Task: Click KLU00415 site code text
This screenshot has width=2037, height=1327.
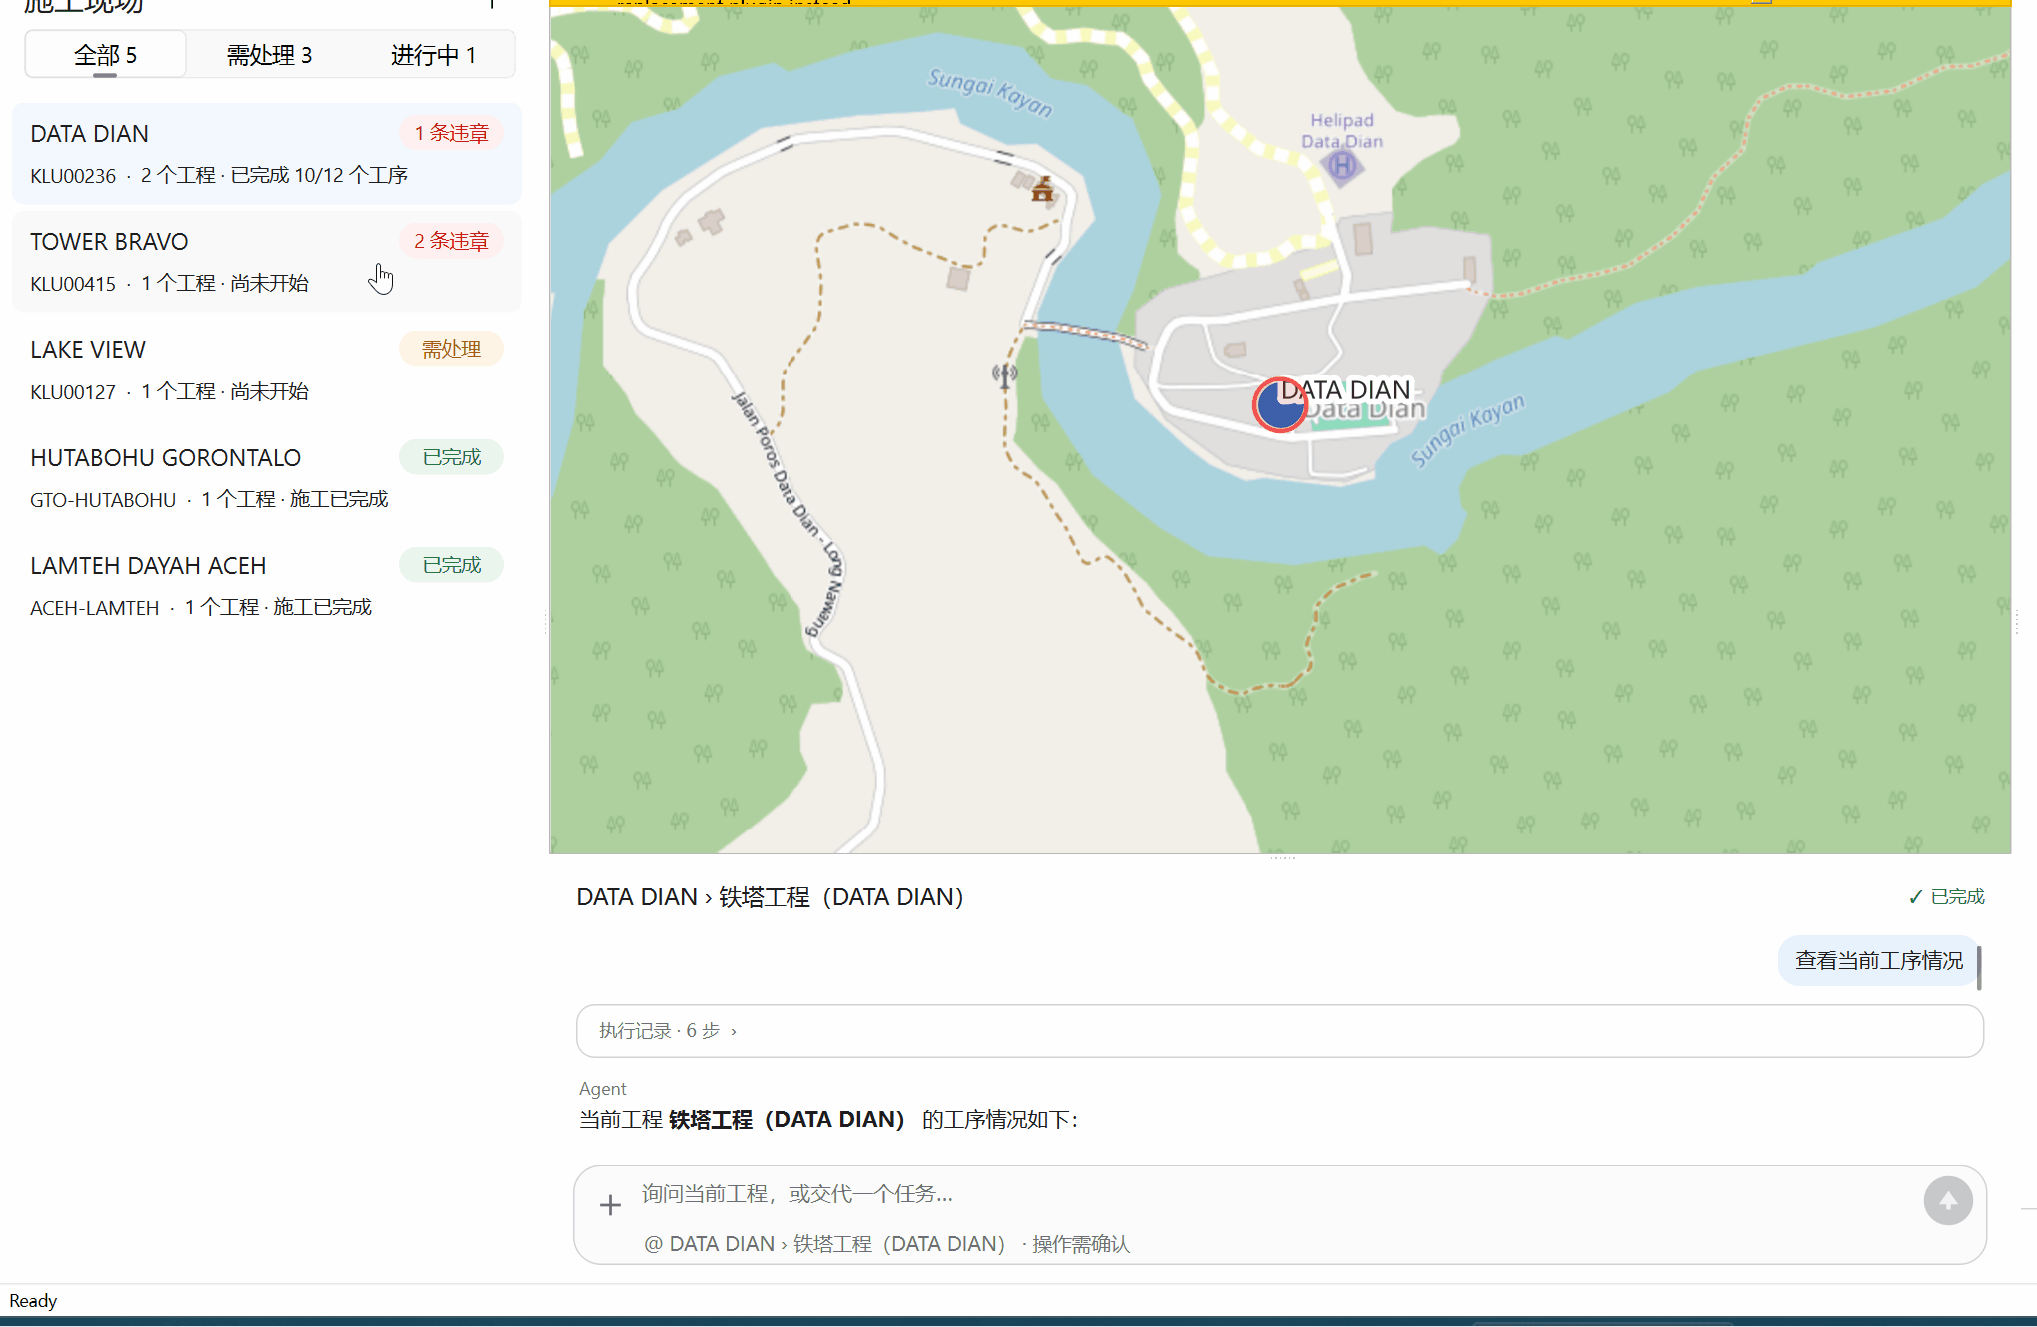Action: coord(73,284)
